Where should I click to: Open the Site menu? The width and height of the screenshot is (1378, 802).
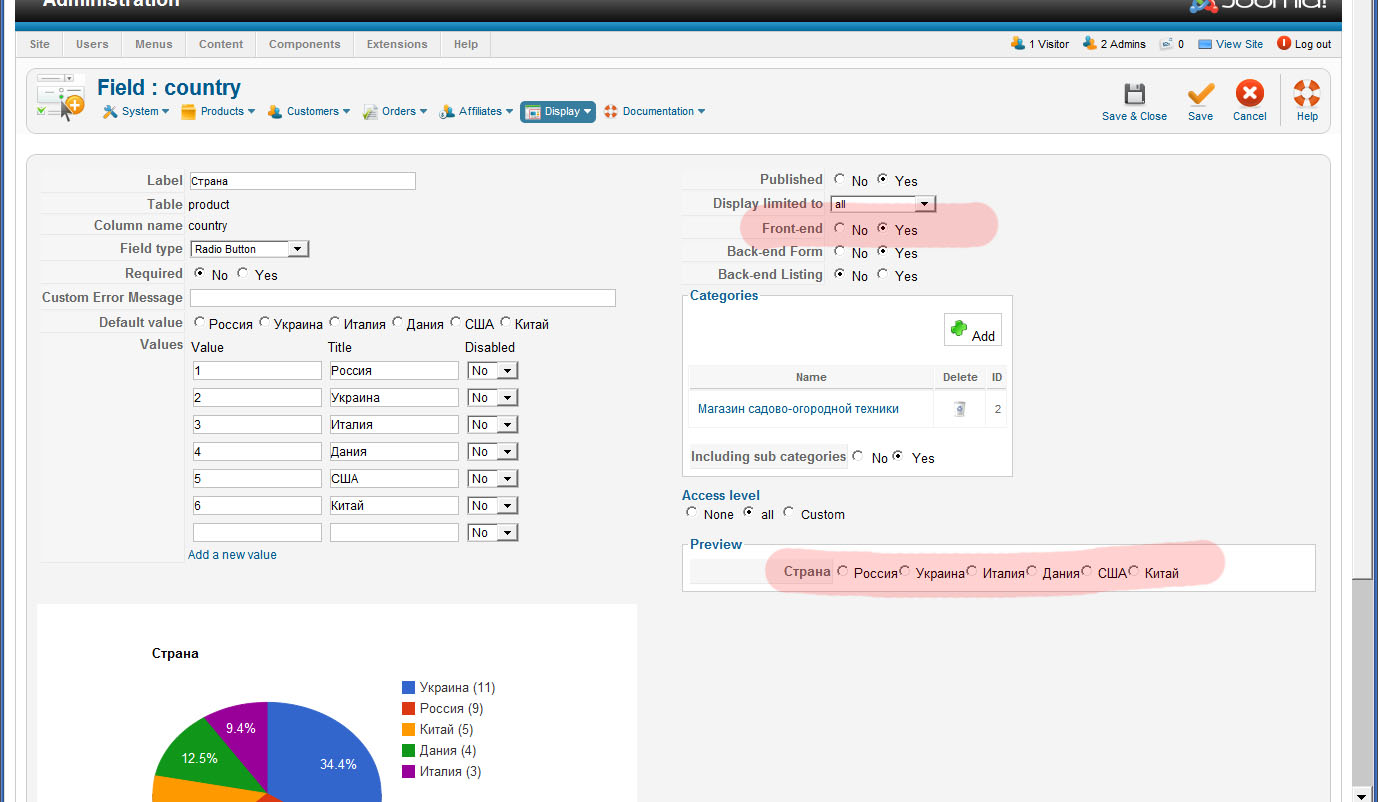click(x=40, y=44)
